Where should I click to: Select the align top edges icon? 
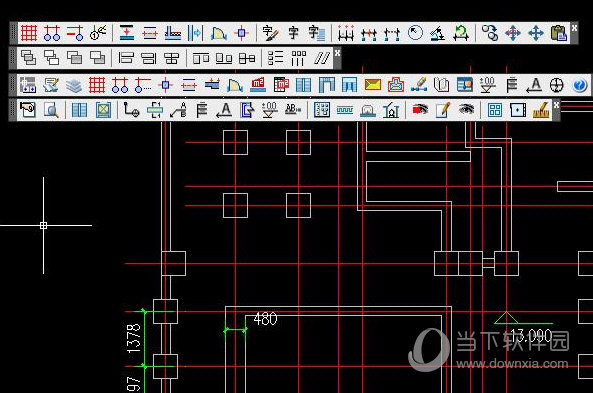pos(201,58)
